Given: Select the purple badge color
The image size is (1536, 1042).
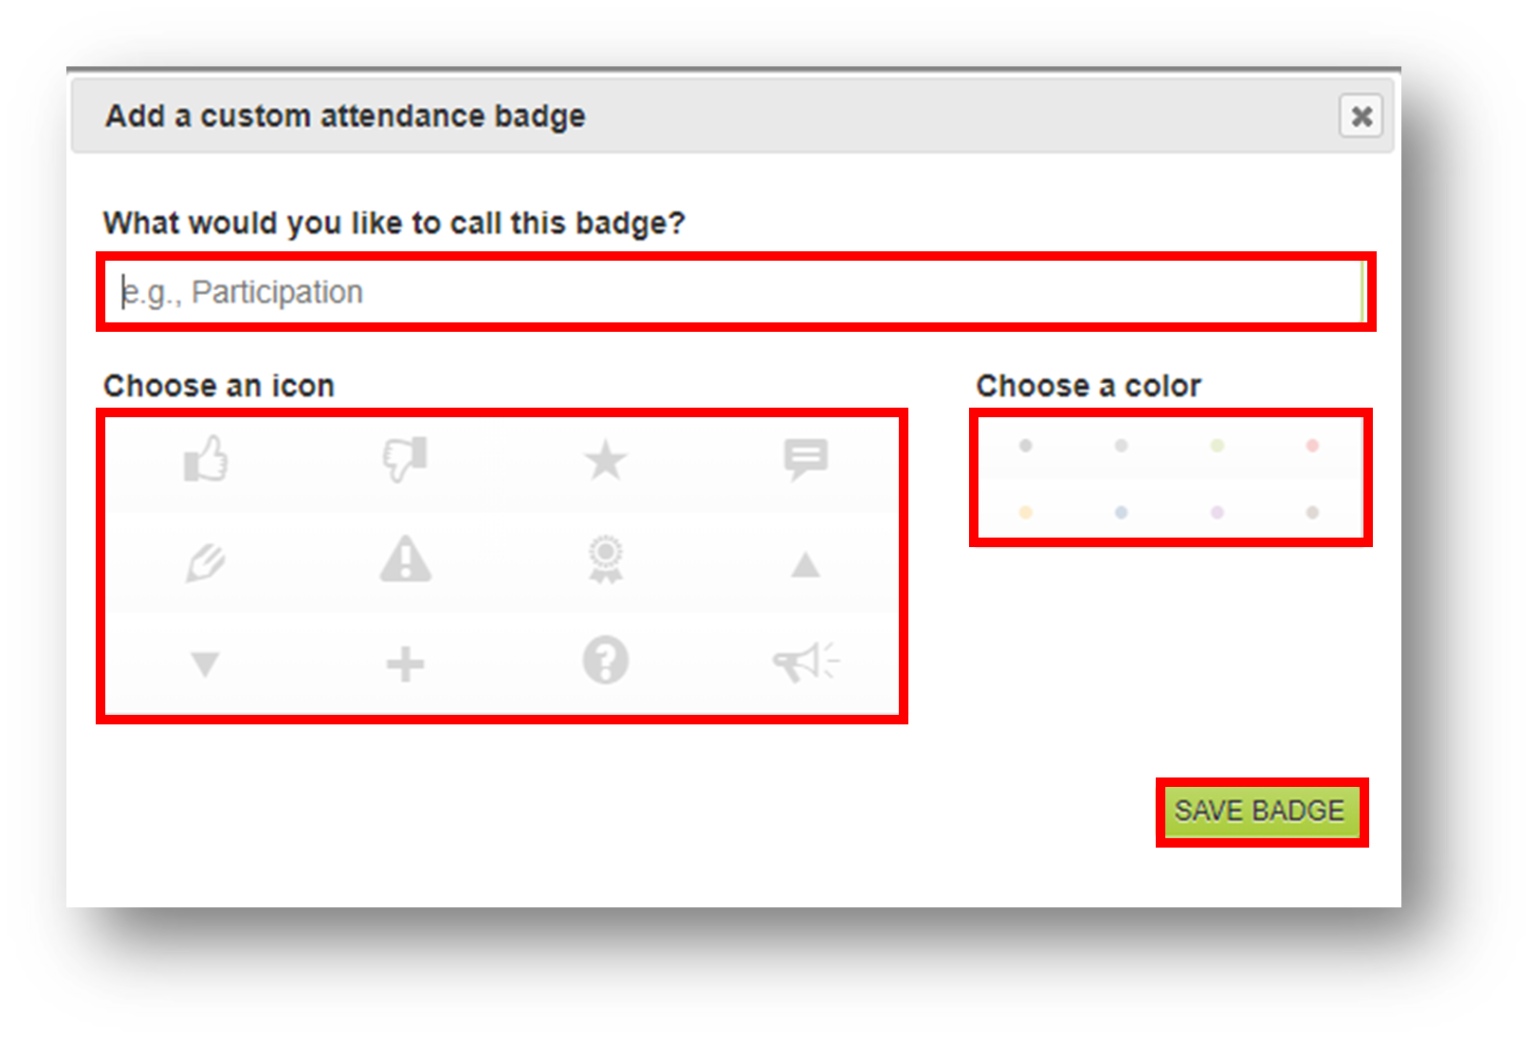Looking at the screenshot, I should [x=1217, y=512].
